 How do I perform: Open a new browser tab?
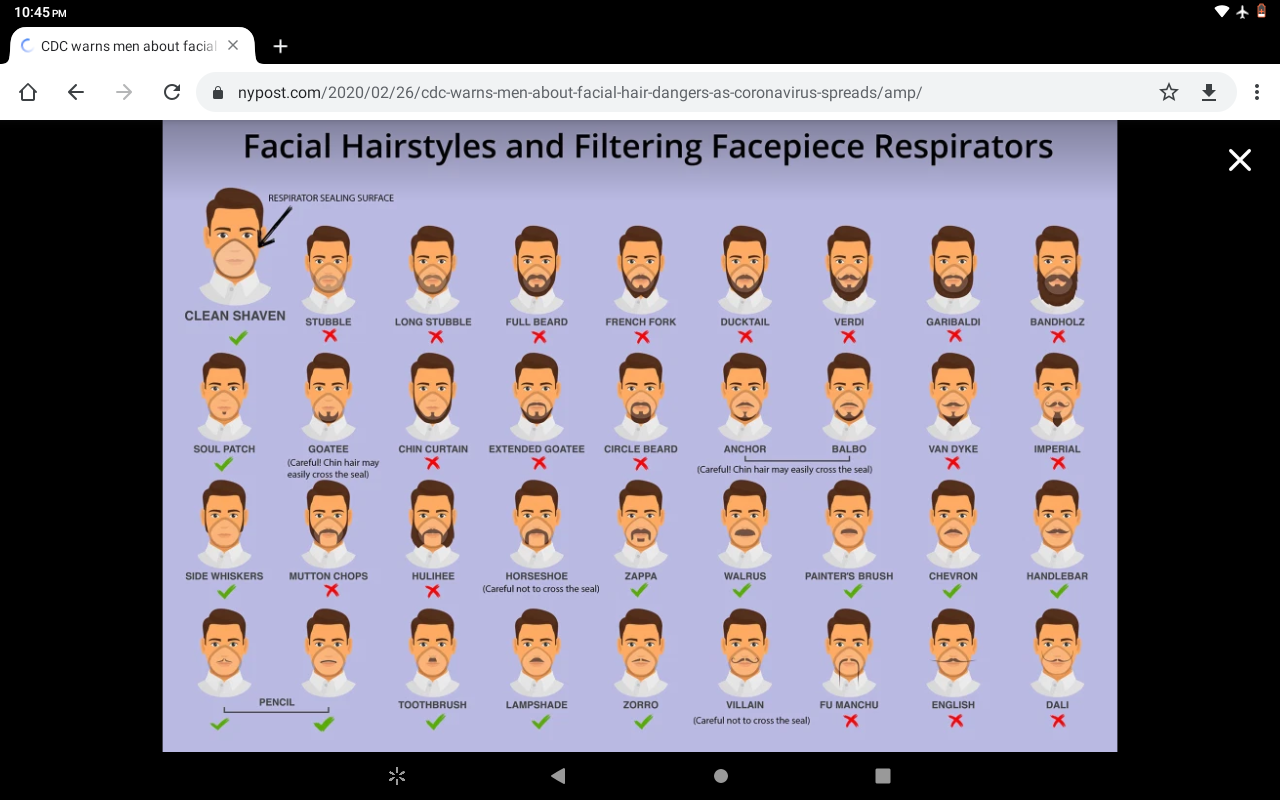281,46
